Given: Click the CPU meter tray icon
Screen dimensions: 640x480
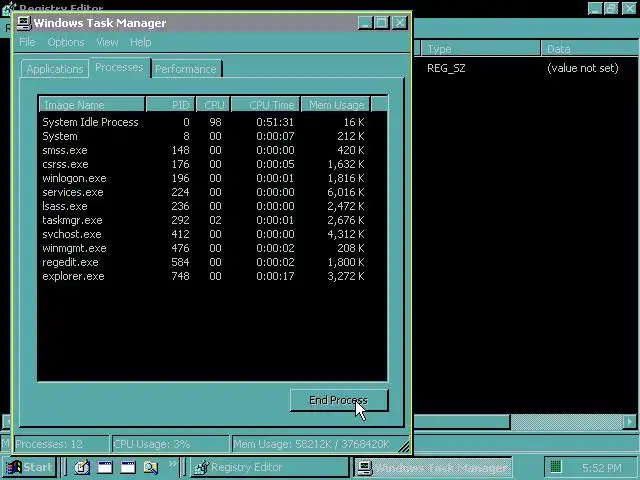Looking at the screenshot, I should point(556,467).
